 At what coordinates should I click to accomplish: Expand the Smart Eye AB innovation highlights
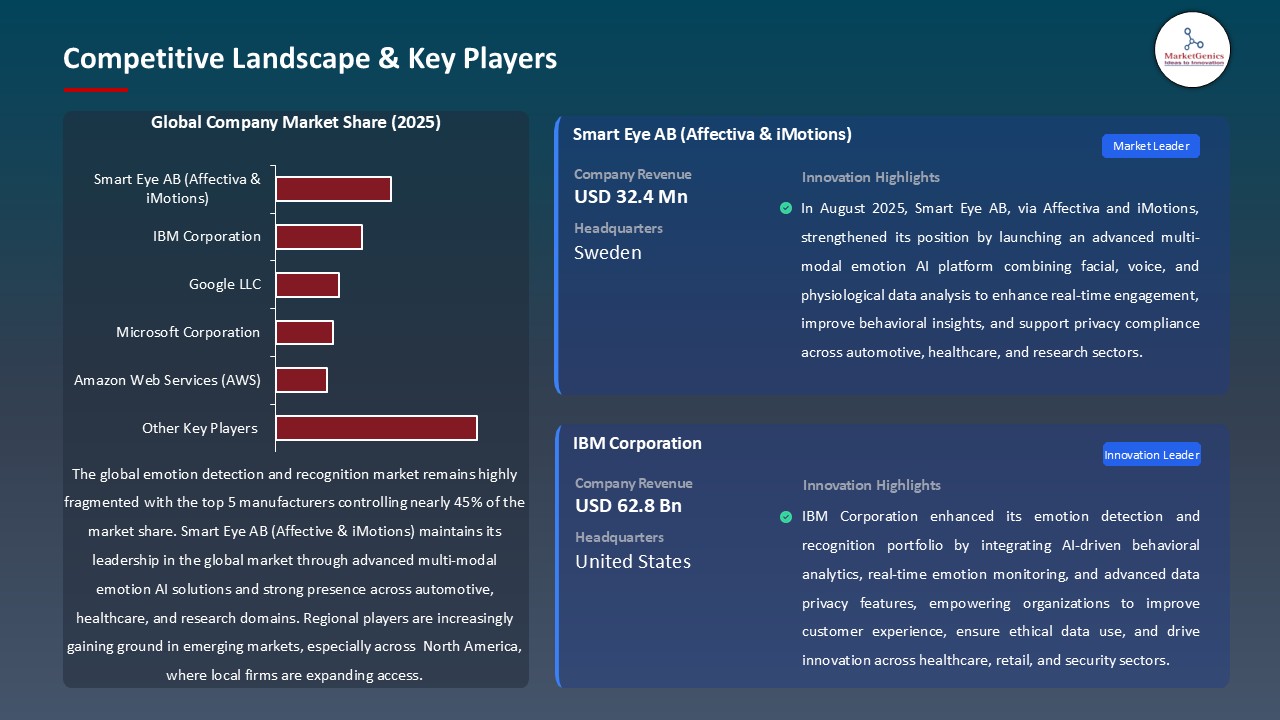[x=1000, y=280]
